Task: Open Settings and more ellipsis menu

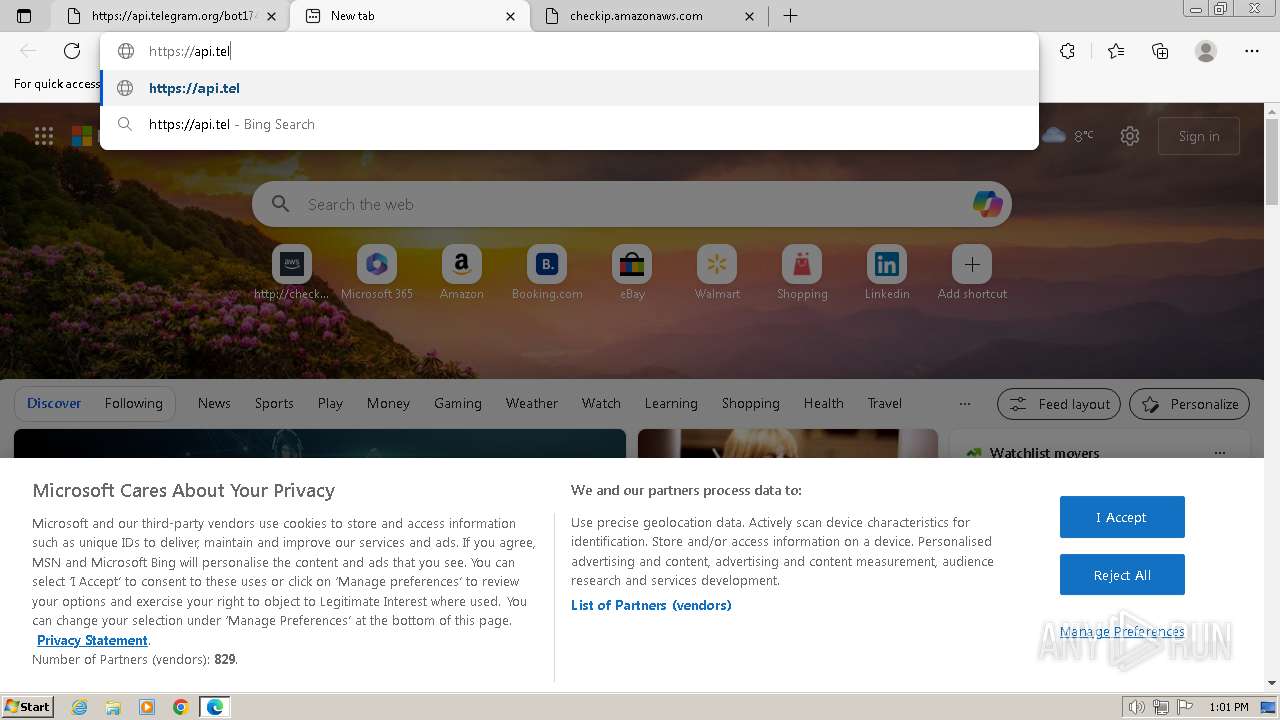Action: coord(1252,51)
